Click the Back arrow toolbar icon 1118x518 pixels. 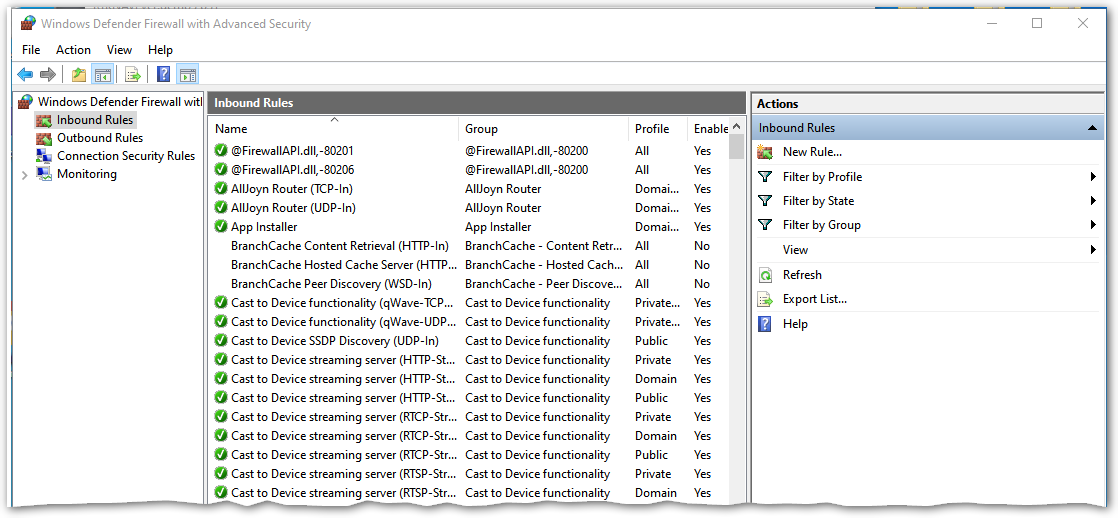click(x=25, y=73)
